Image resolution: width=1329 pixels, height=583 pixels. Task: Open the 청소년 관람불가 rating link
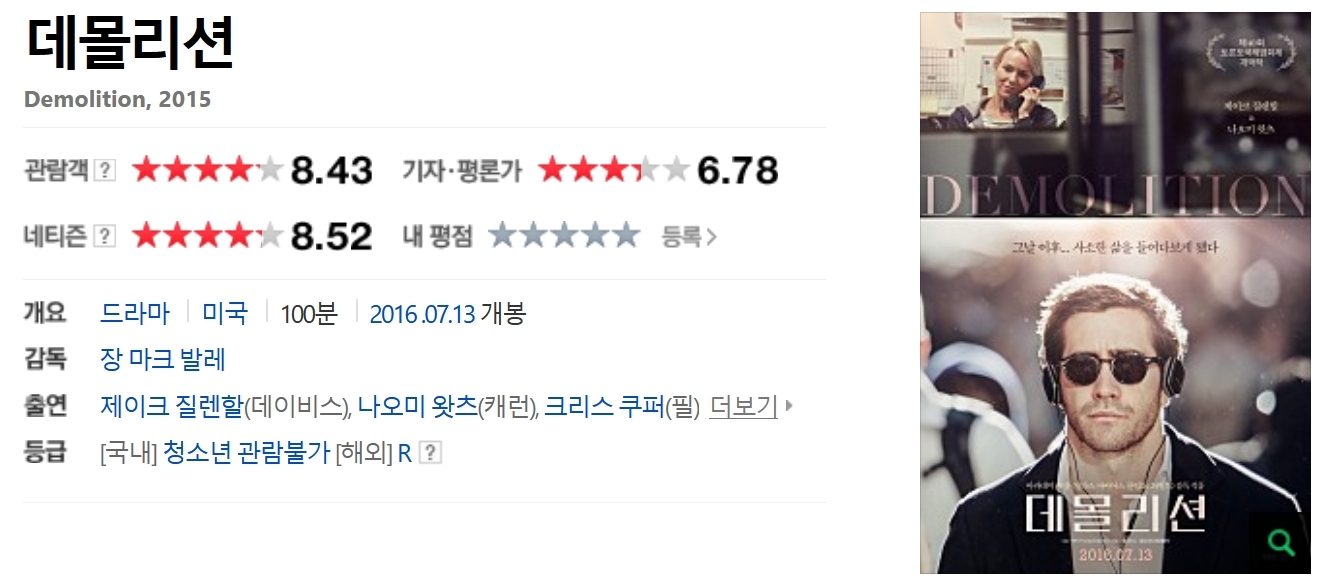[x=246, y=453]
